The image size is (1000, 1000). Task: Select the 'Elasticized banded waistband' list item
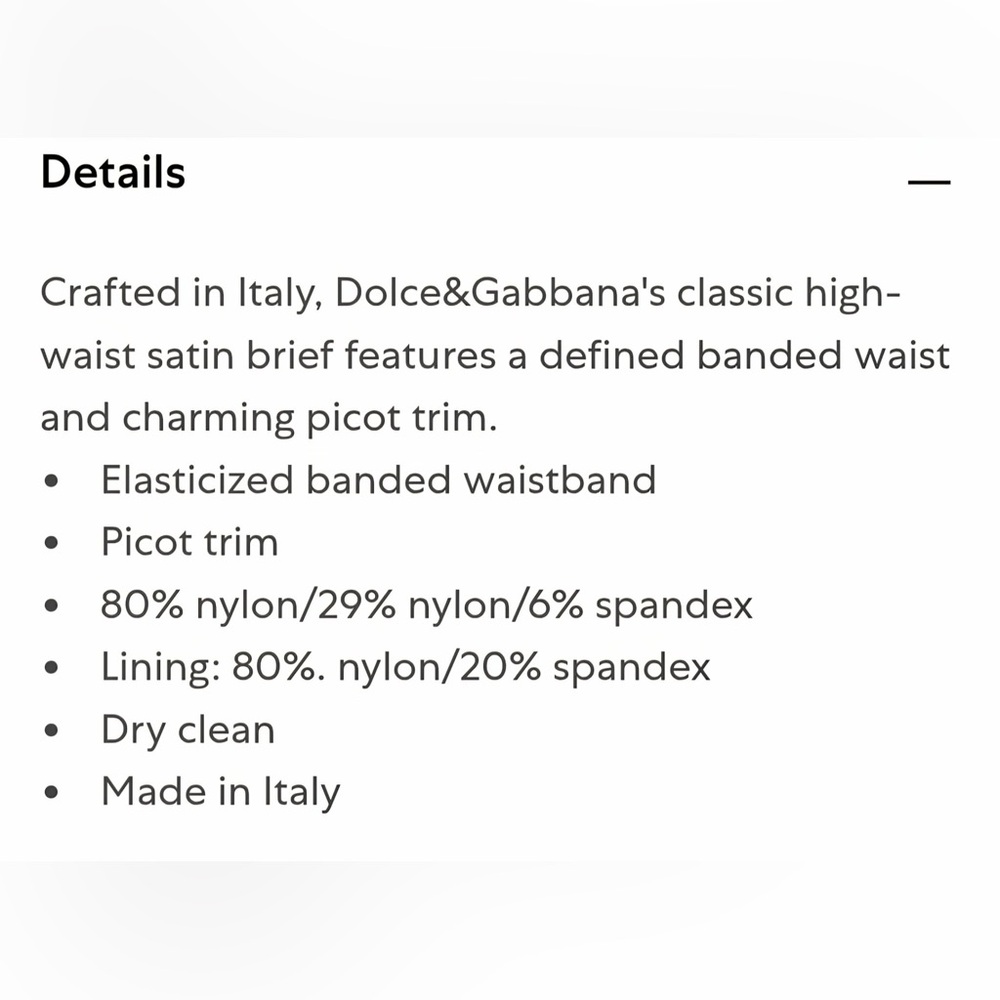click(x=378, y=481)
